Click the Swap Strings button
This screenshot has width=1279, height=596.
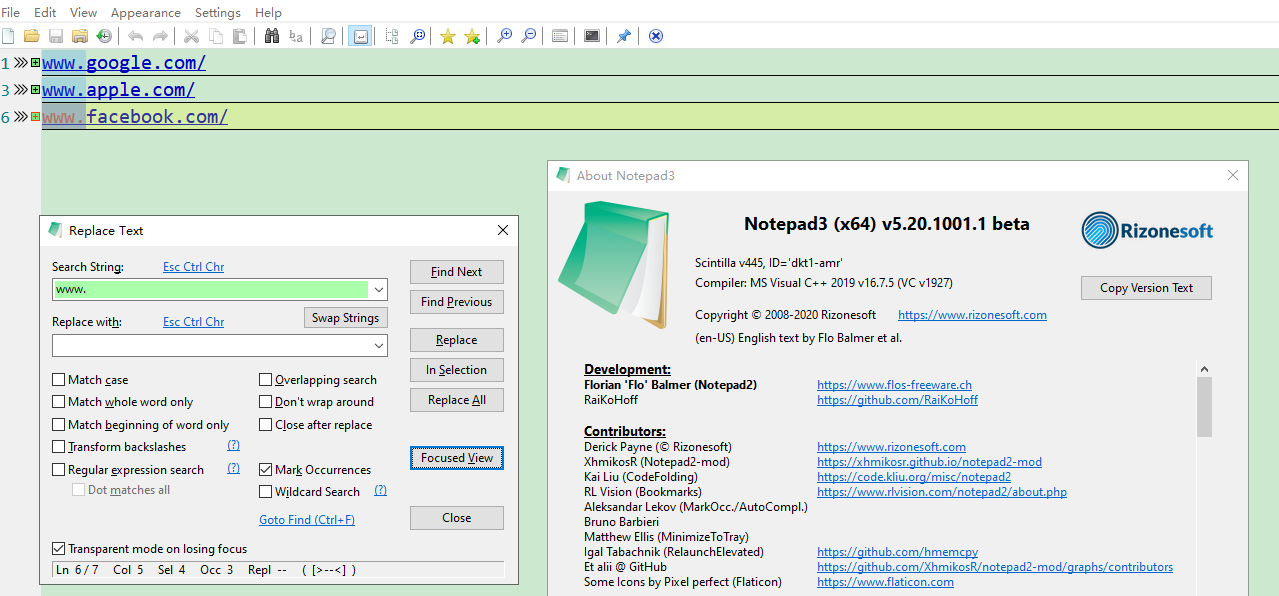click(345, 318)
